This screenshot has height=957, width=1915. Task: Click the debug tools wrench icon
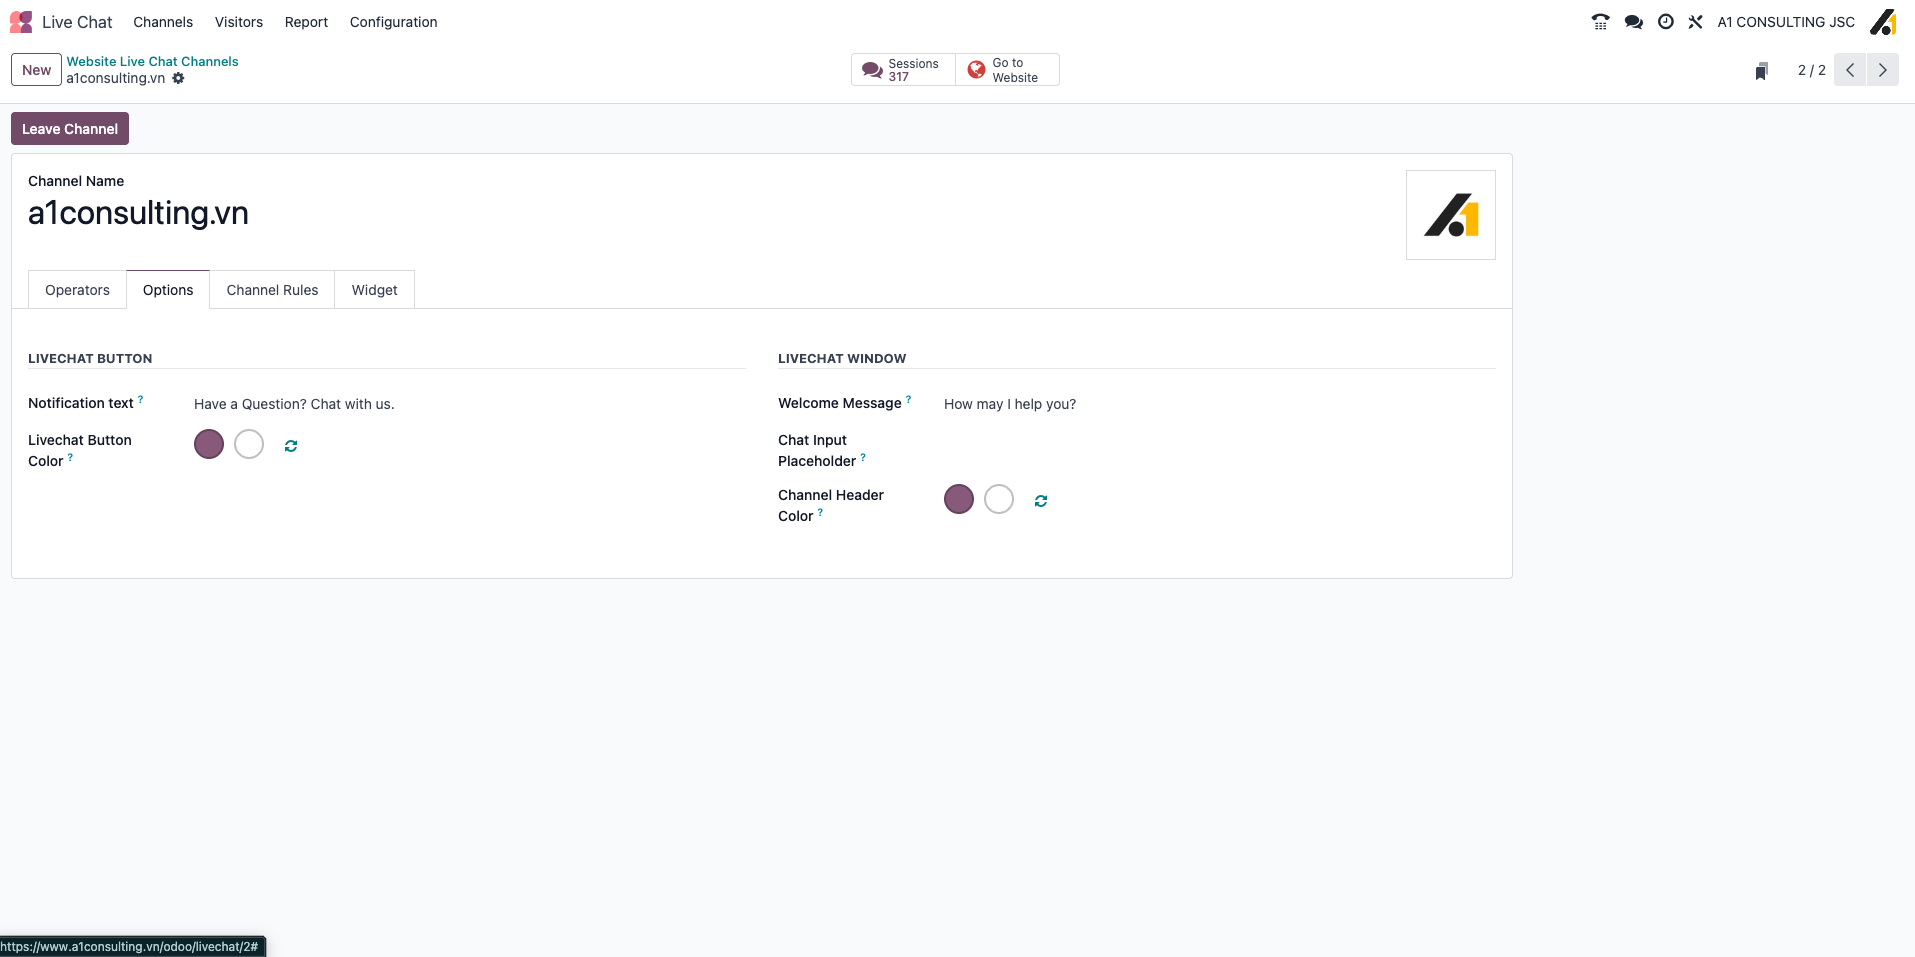click(x=1695, y=22)
